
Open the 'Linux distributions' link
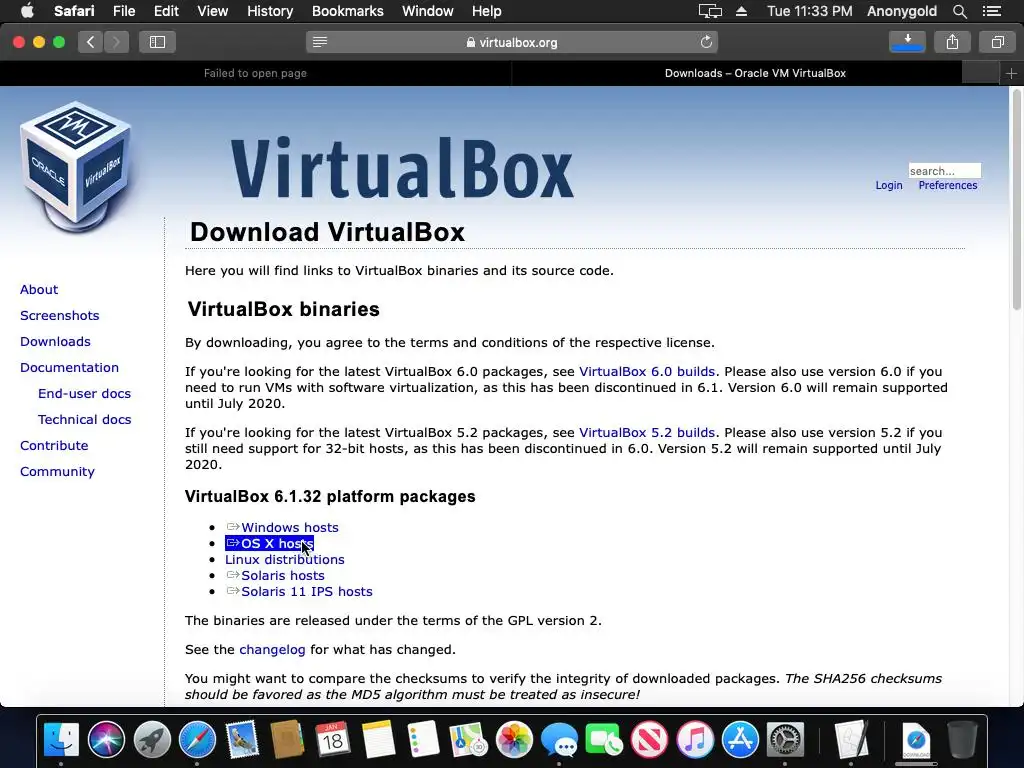tap(285, 560)
